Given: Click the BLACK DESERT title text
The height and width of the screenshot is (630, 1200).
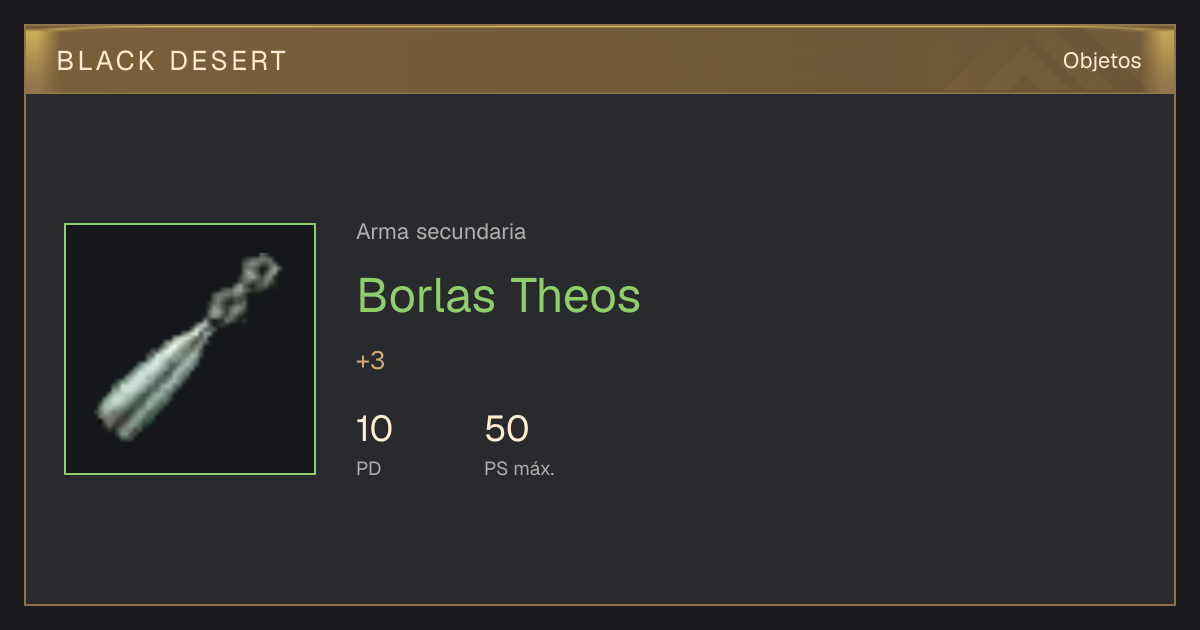Looking at the screenshot, I should pyautogui.click(x=172, y=61).
